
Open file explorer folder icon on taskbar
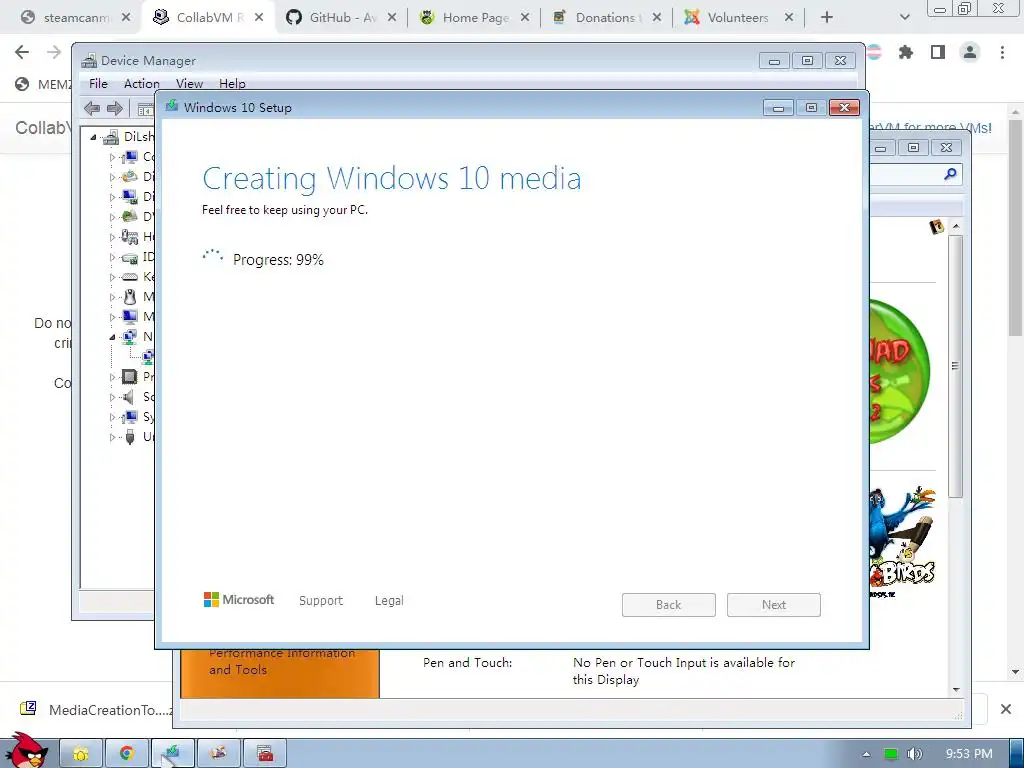[81, 754]
